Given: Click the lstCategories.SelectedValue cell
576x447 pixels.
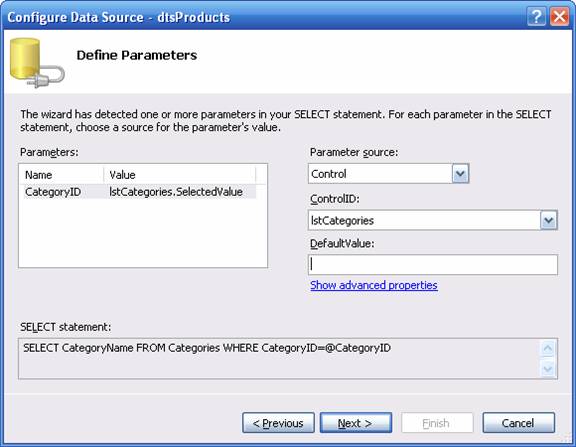Looking at the screenshot, I should (x=176, y=192).
